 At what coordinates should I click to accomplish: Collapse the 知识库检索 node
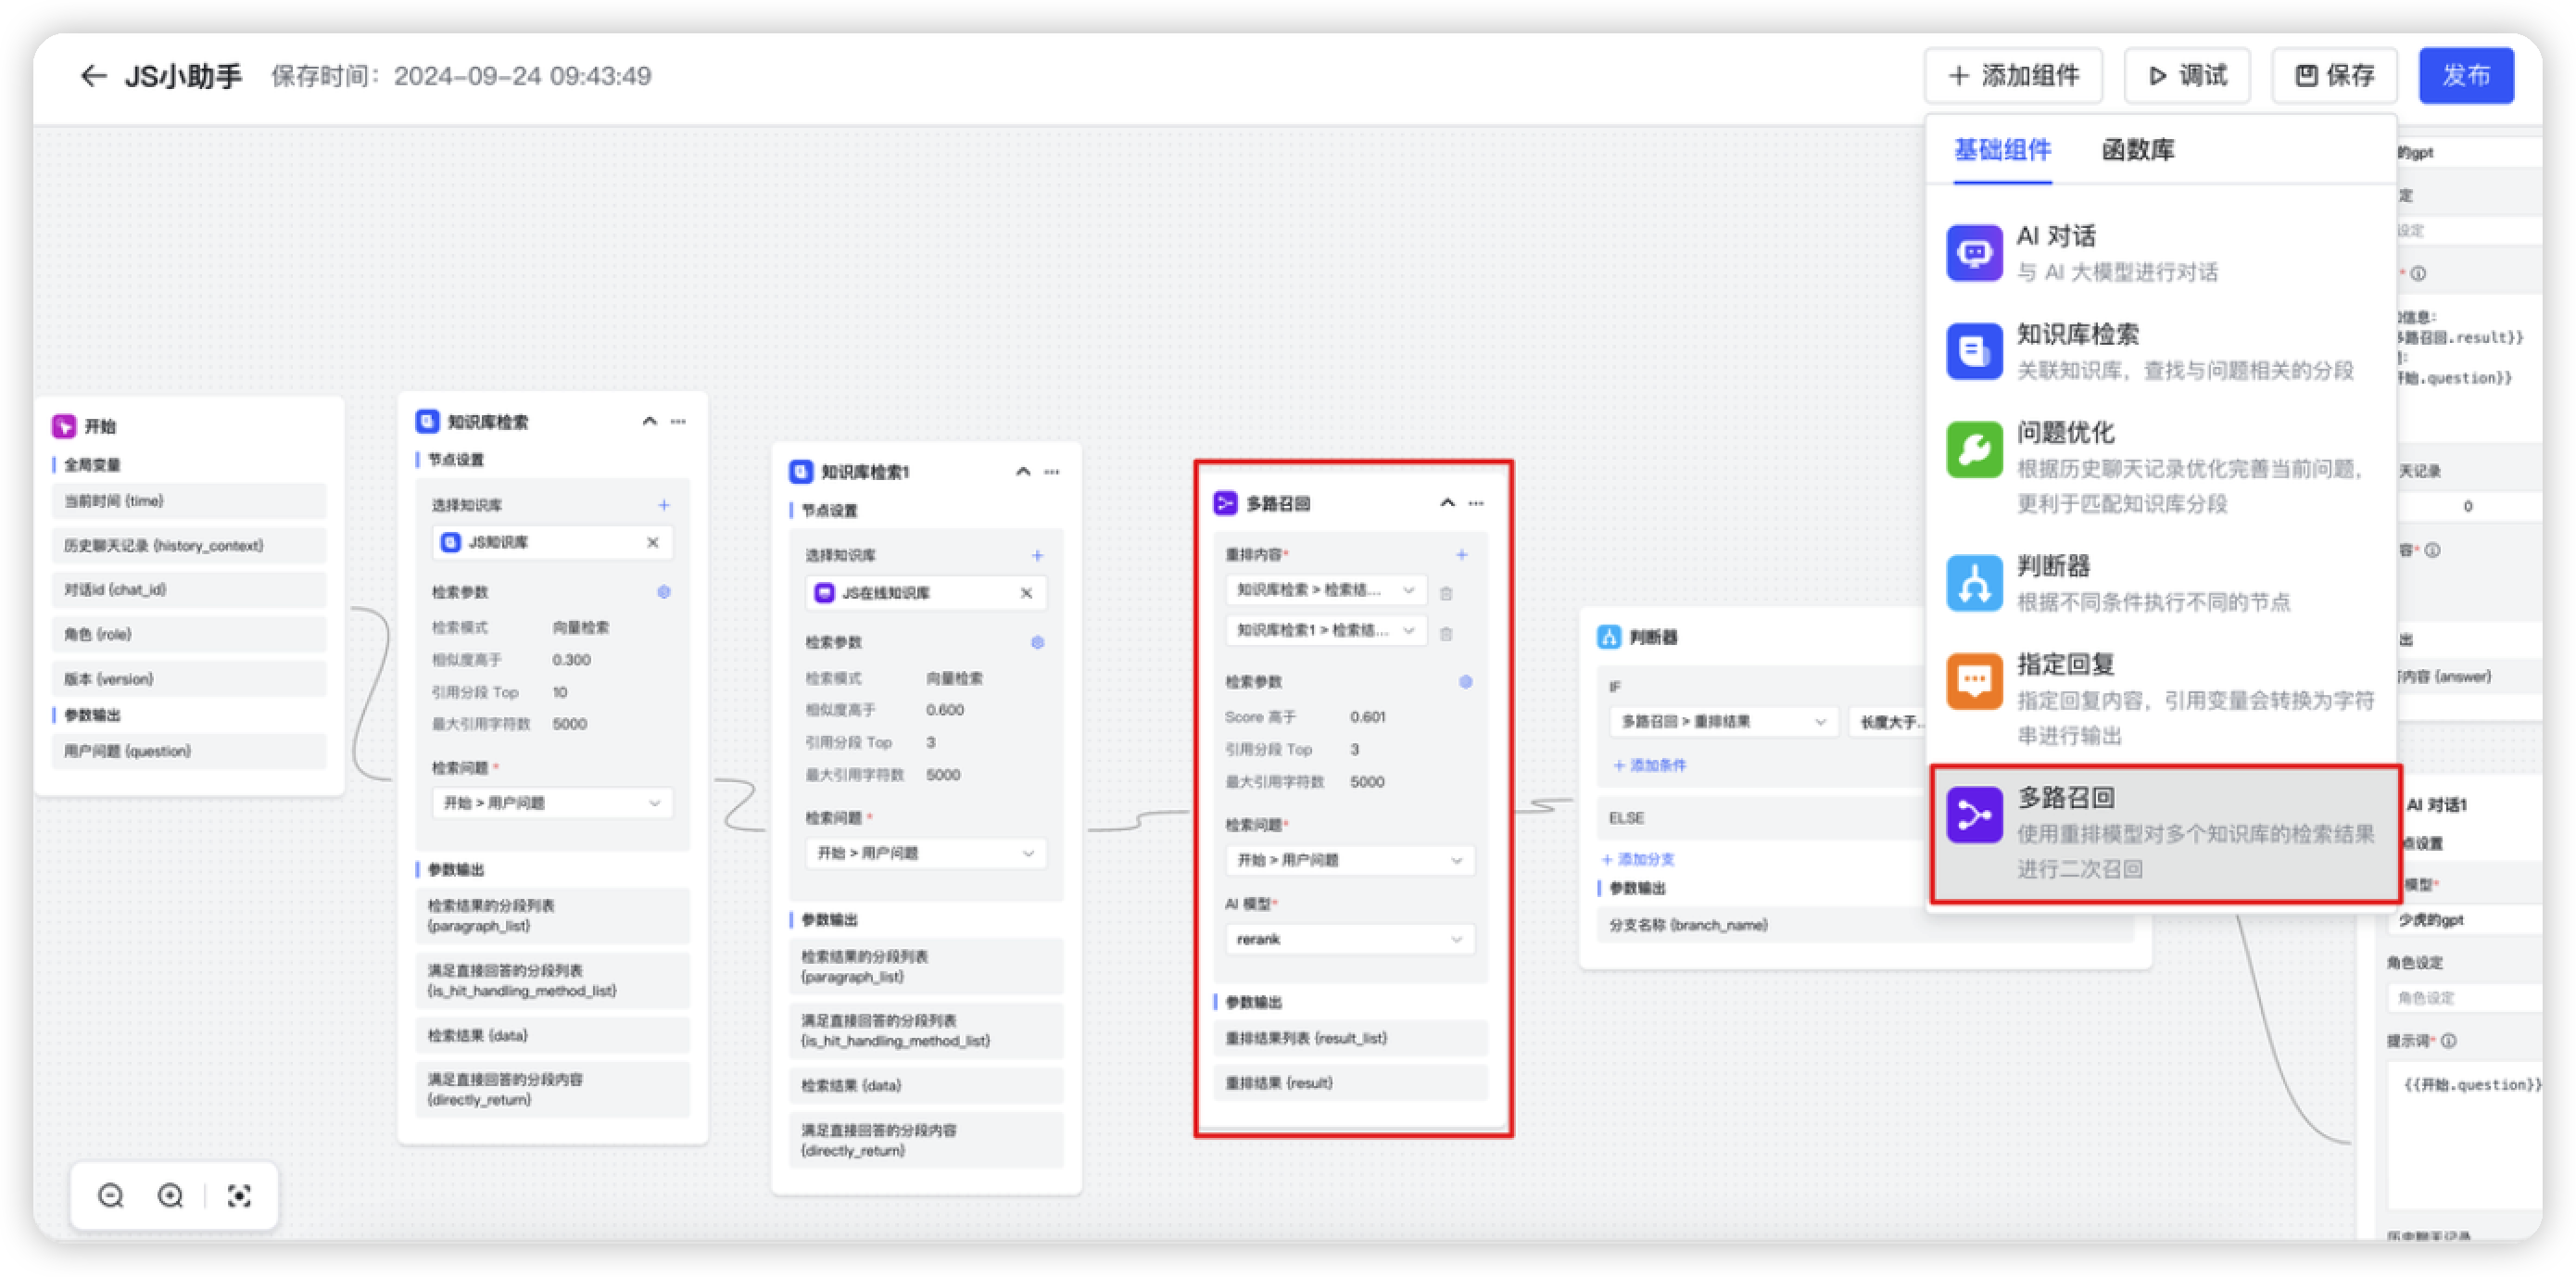click(x=650, y=421)
